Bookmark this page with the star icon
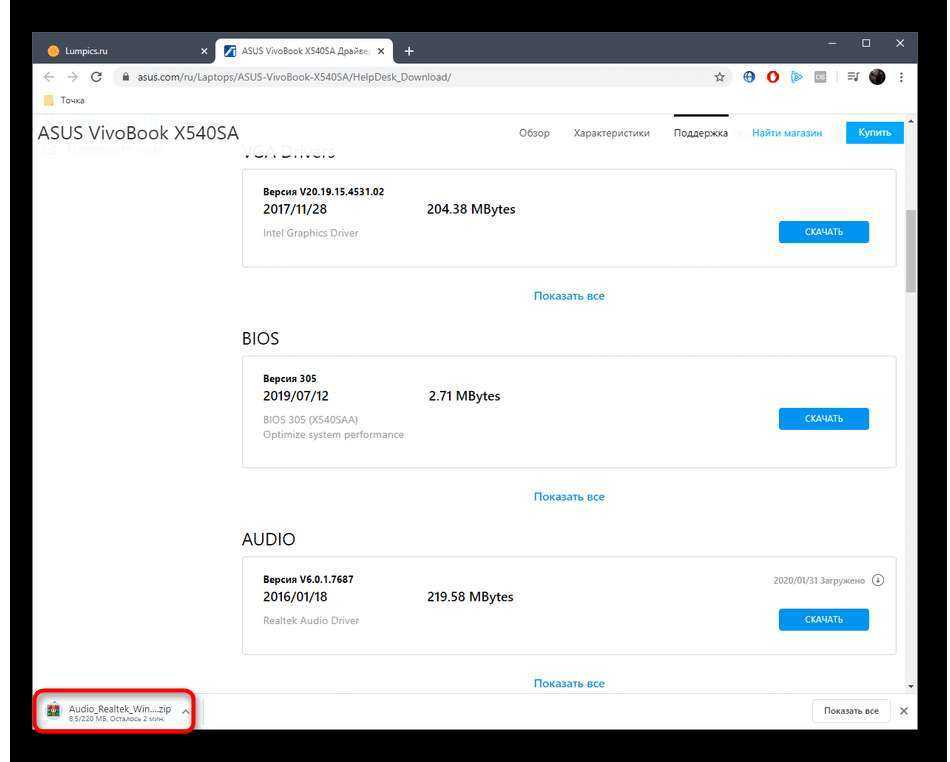The width and height of the screenshot is (950, 762). (x=719, y=77)
